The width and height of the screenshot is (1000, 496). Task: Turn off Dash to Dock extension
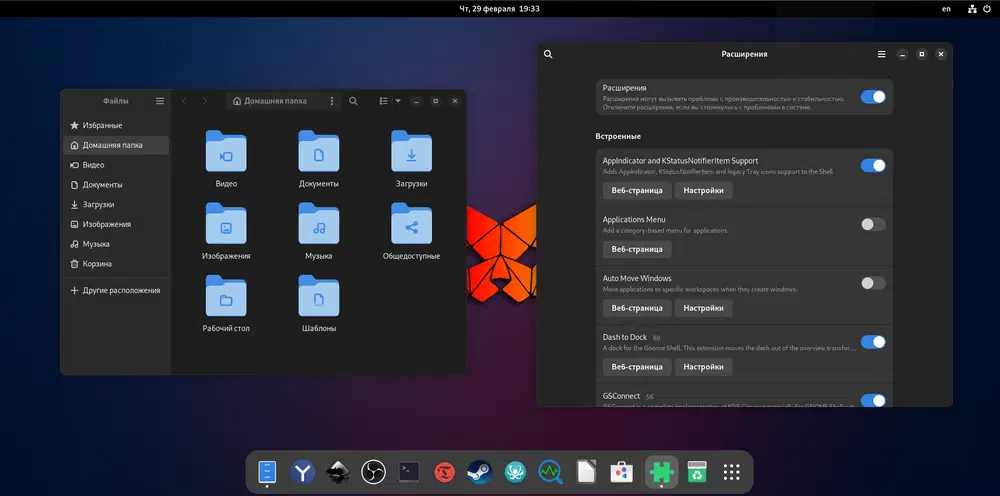872,342
